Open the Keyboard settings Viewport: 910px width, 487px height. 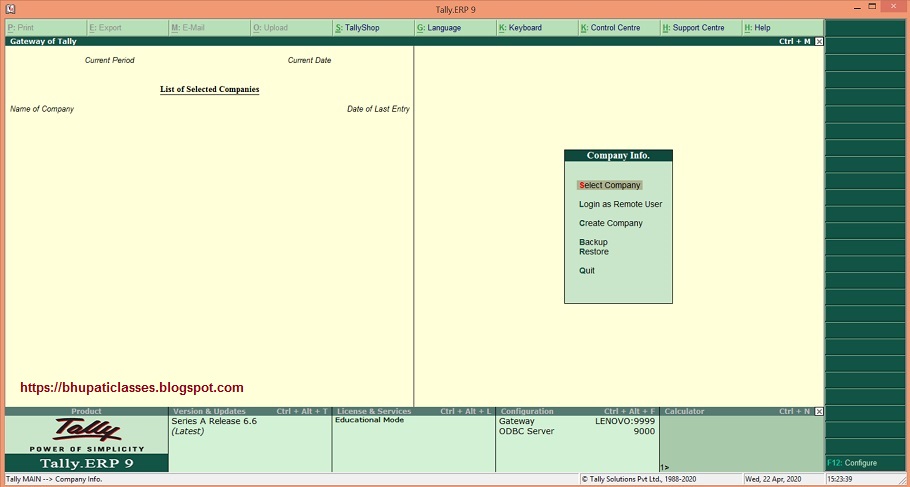click(x=537, y=27)
